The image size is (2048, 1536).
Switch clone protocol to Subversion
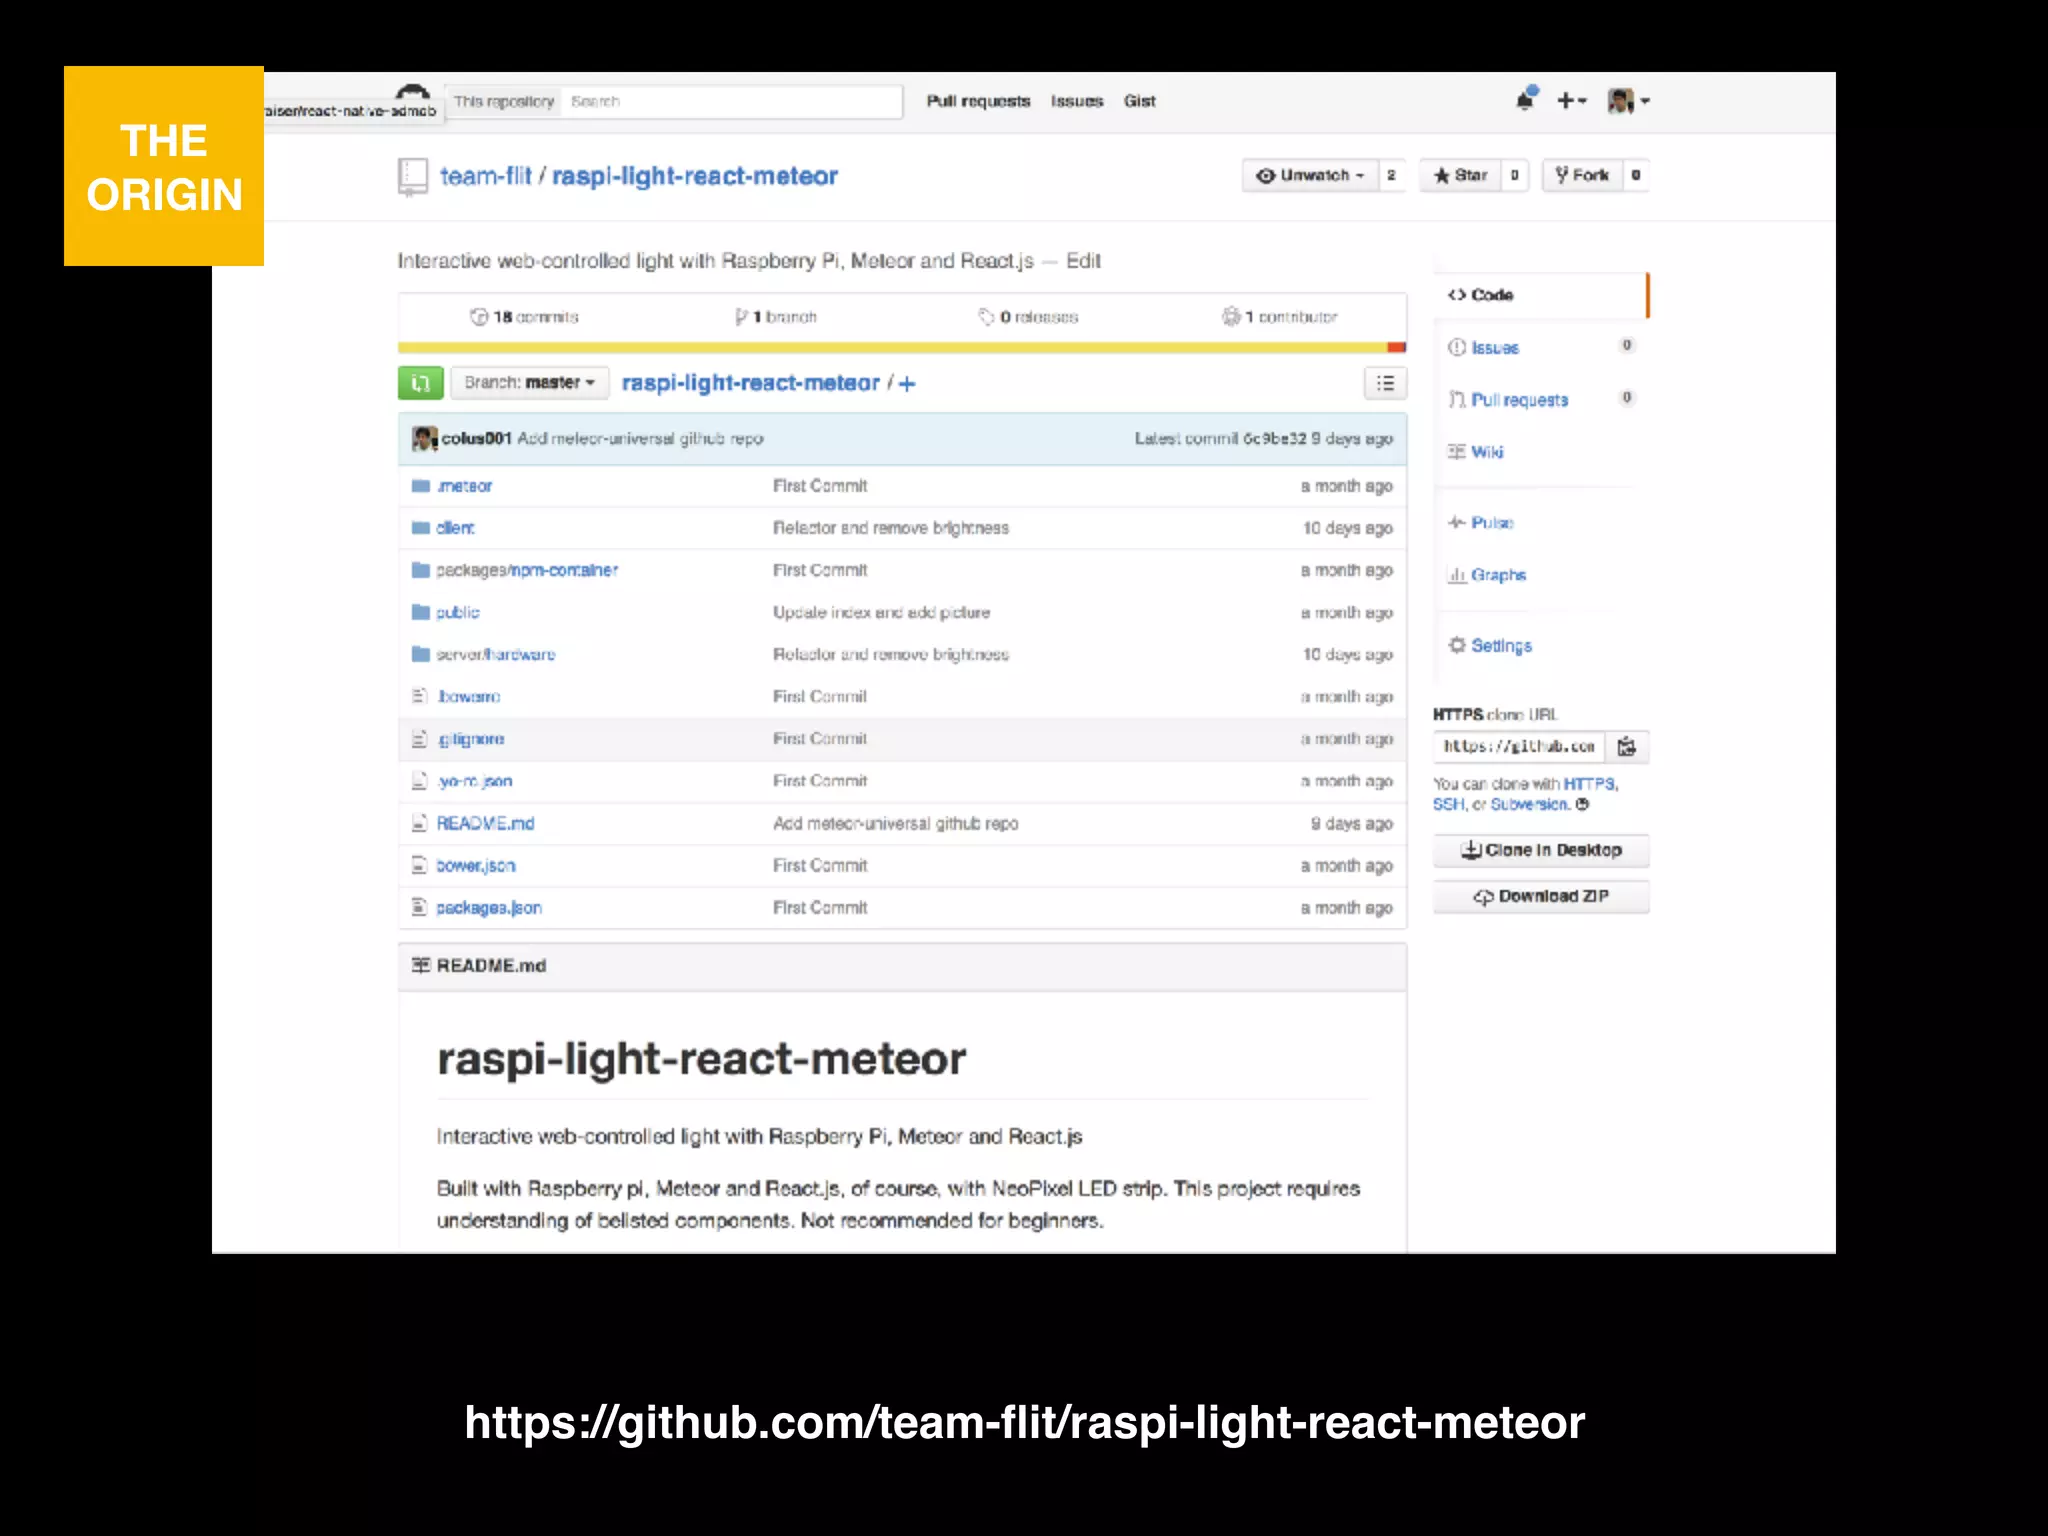pos(1529,805)
